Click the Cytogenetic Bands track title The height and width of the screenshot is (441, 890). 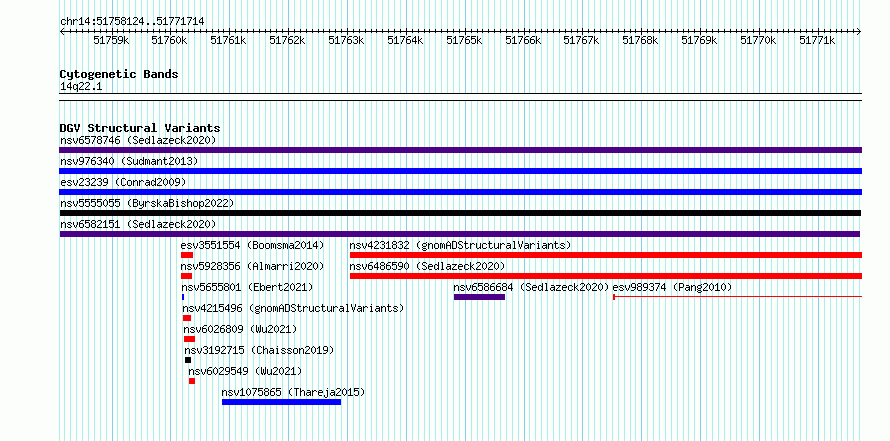pyautogui.click(x=119, y=74)
